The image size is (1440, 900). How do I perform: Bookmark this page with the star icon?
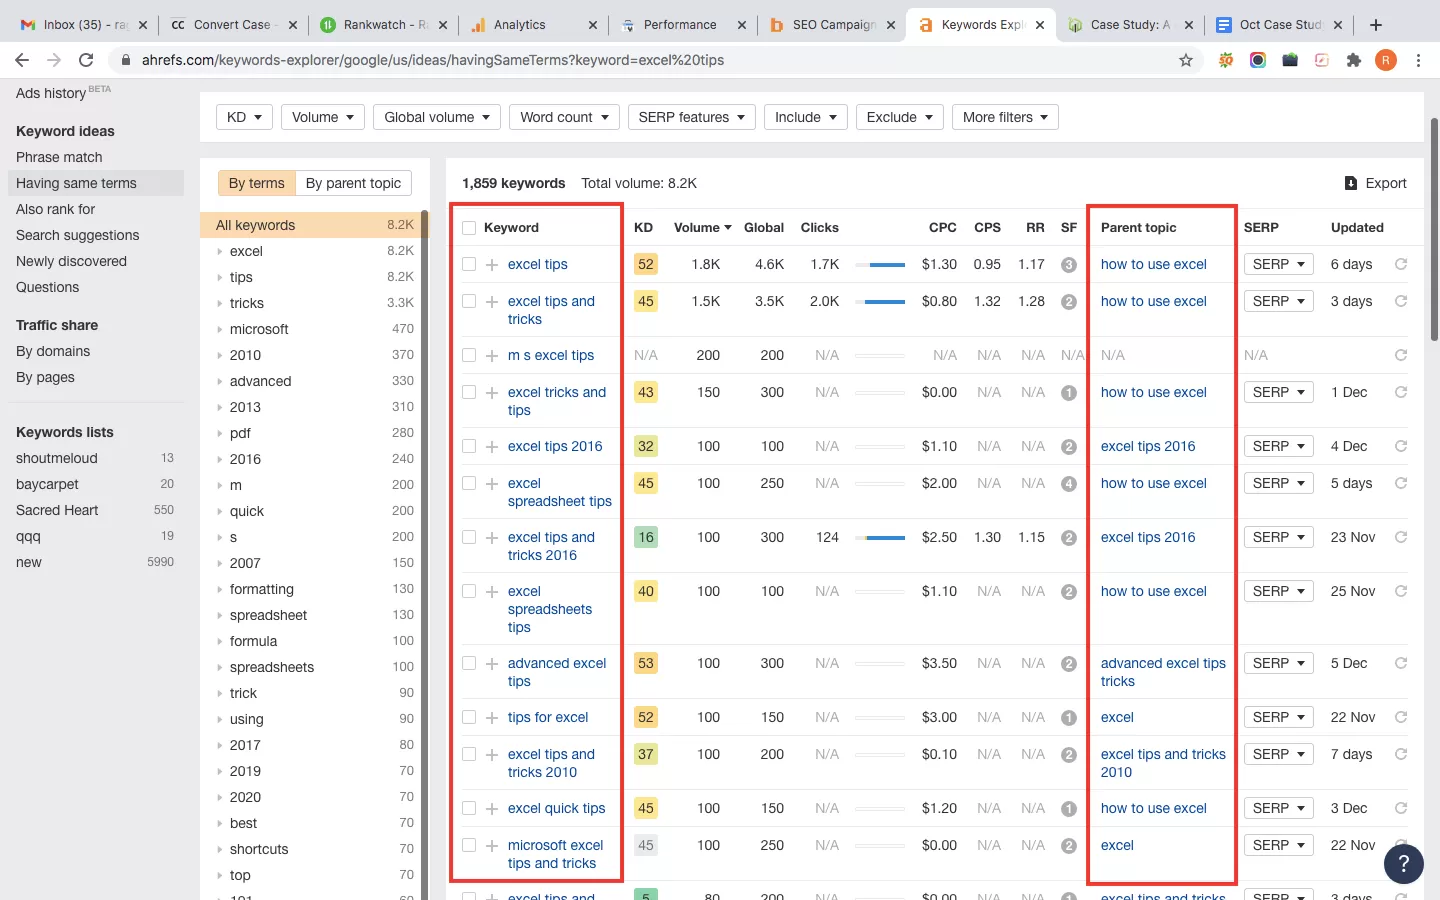pyautogui.click(x=1186, y=60)
